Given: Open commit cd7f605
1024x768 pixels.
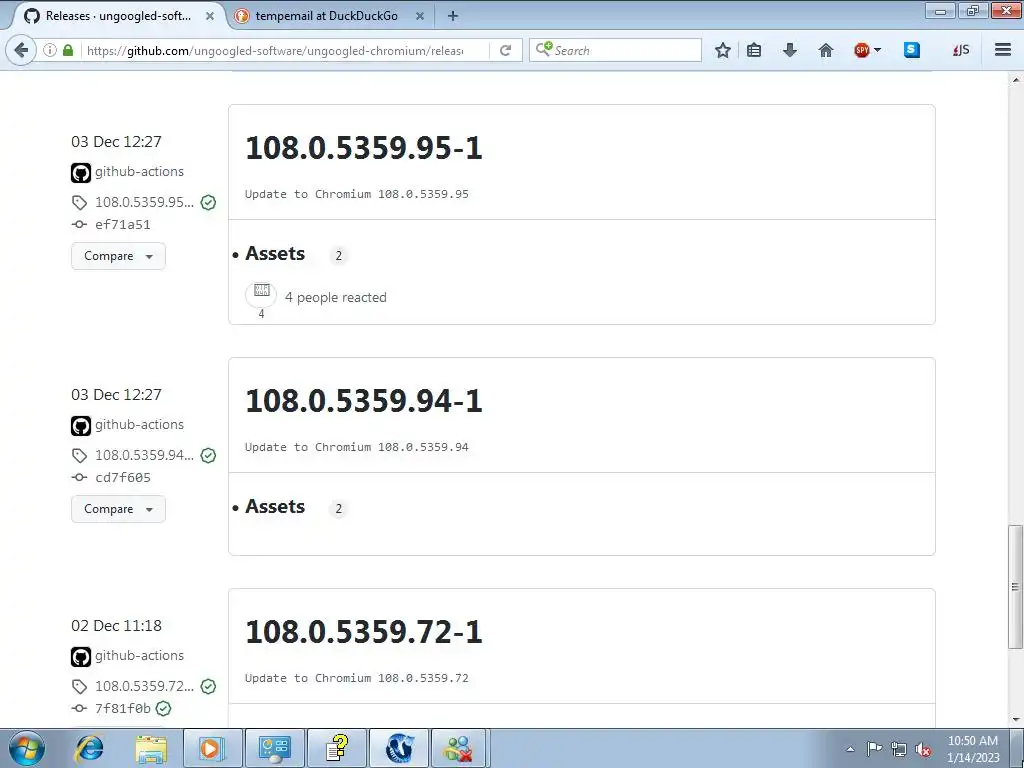Looking at the screenshot, I should pos(123,477).
